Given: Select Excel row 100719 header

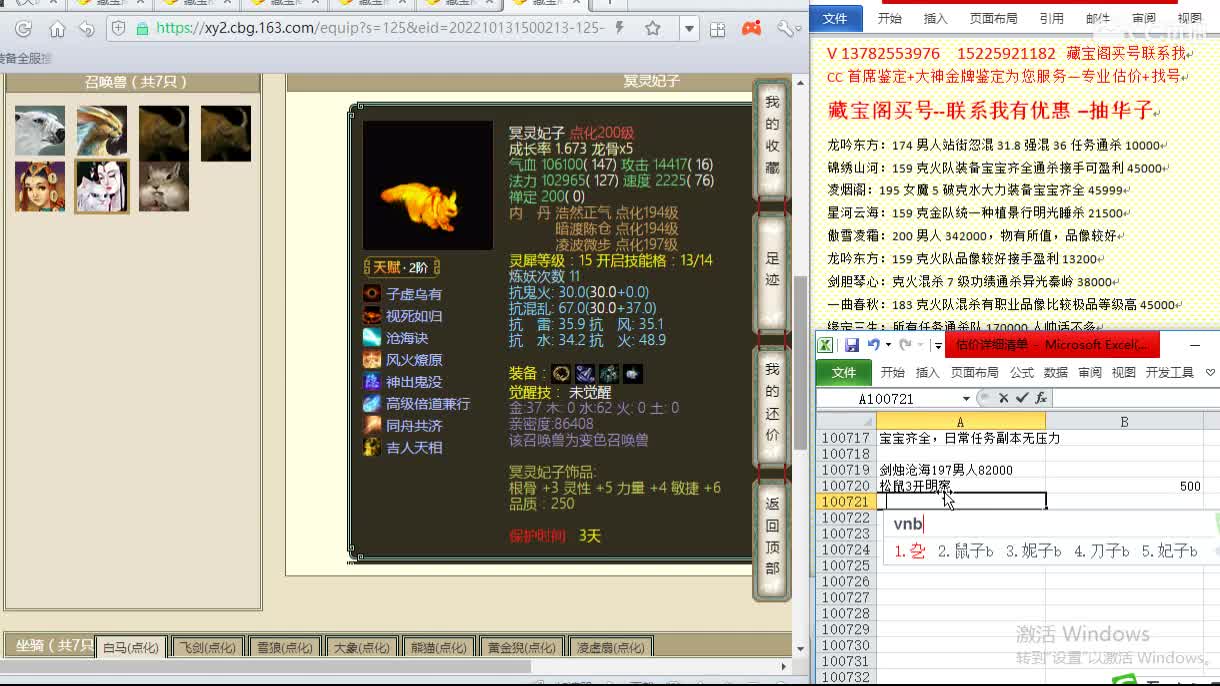Looking at the screenshot, I should 845,470.
